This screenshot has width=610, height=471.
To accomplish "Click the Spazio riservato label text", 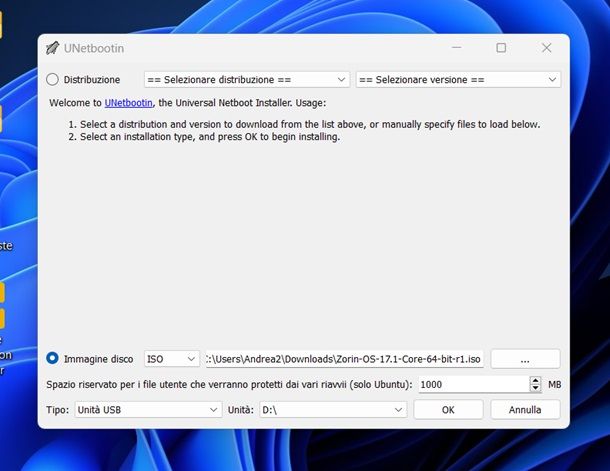I will [229, 384].
